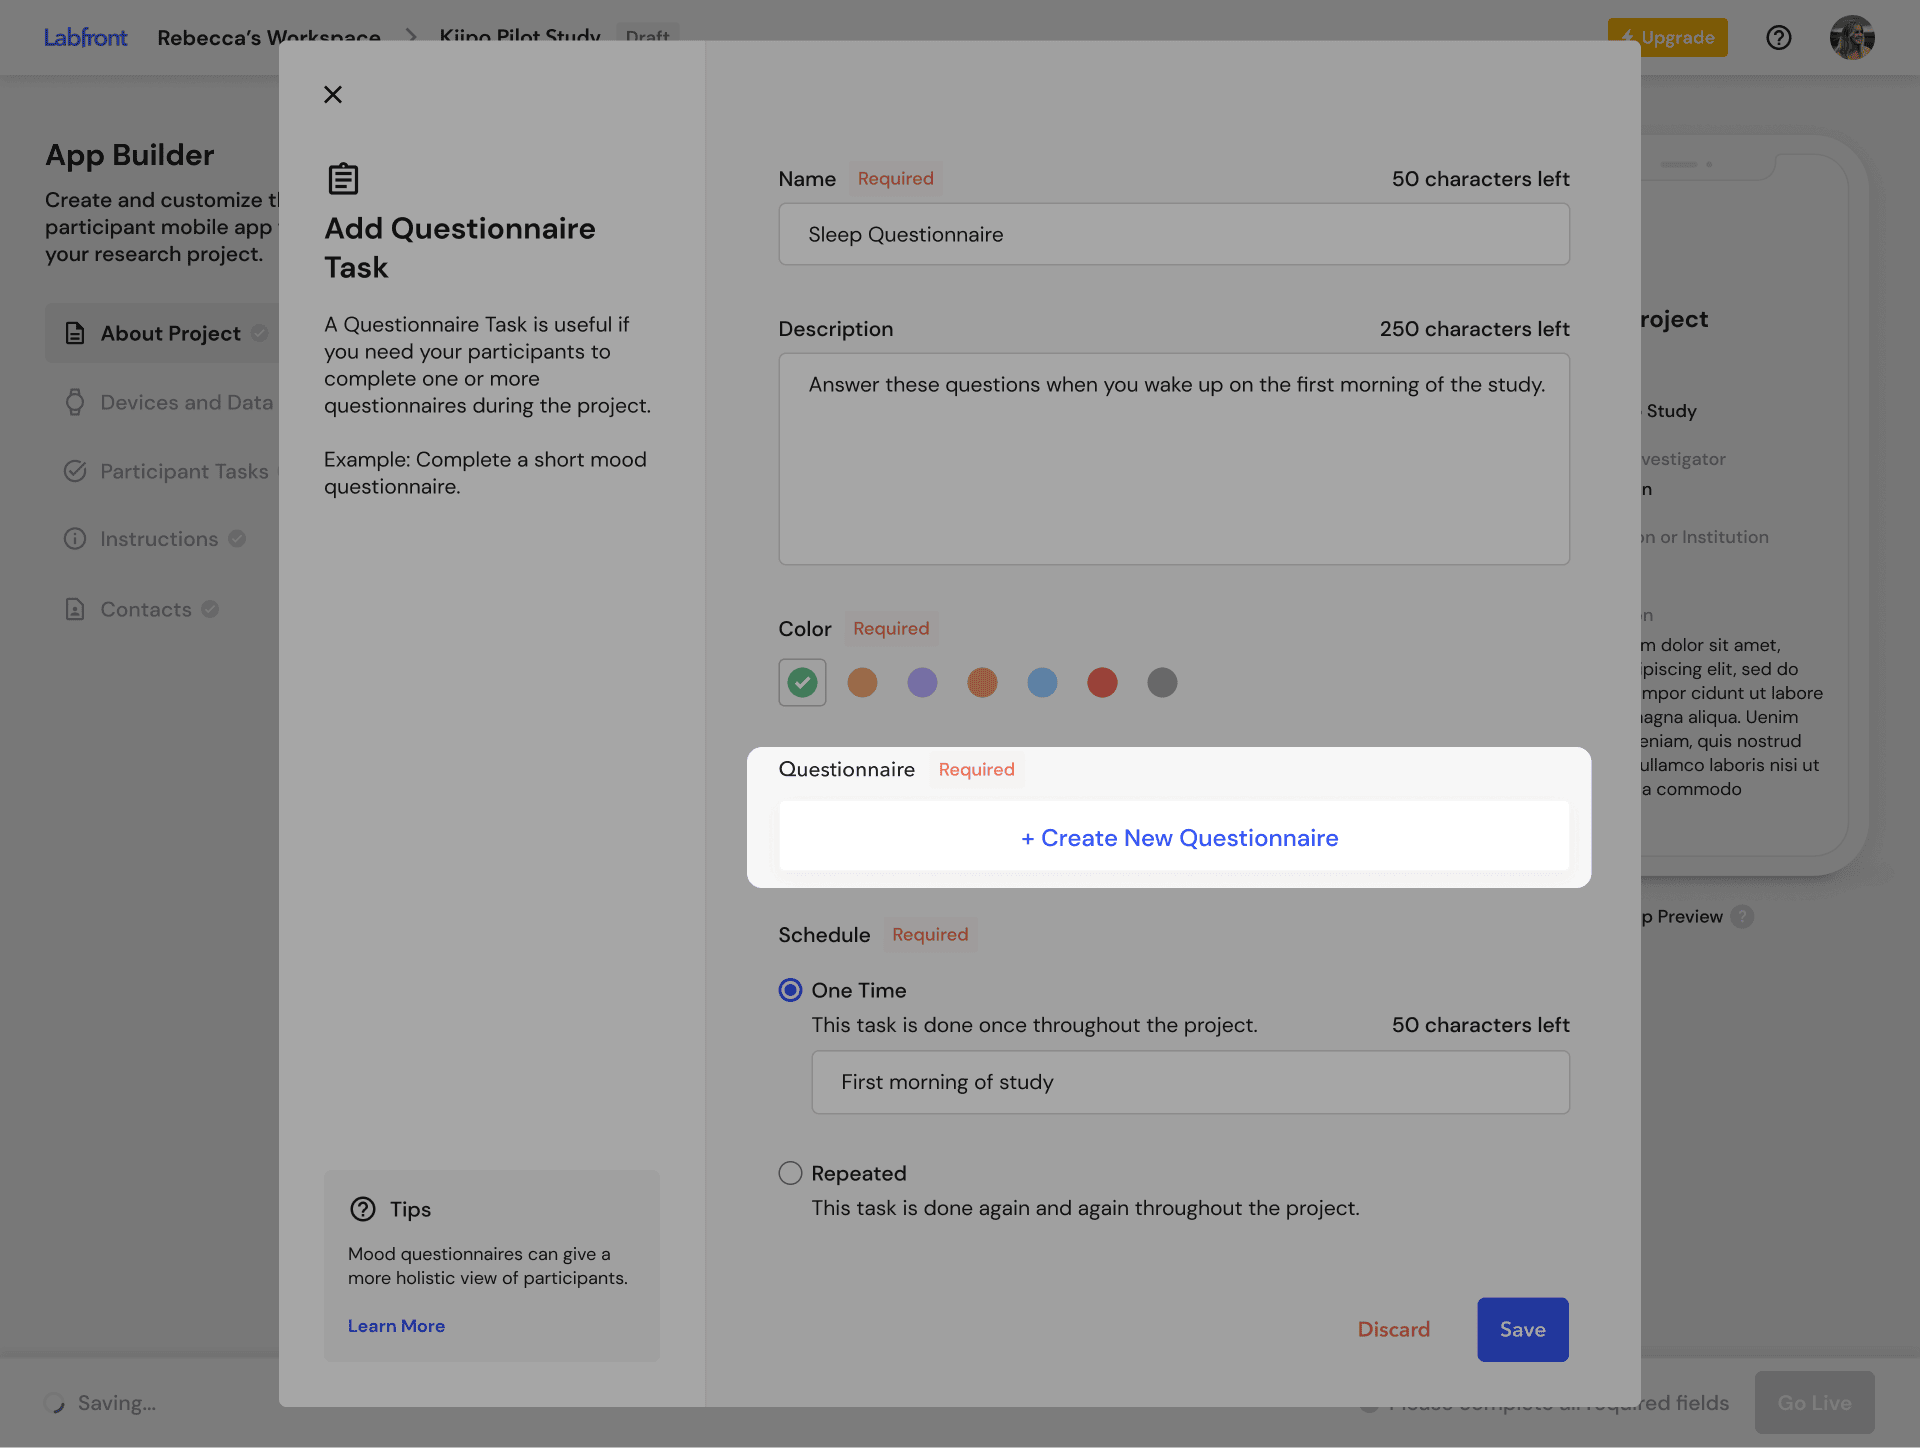The image size is (1921, 1448).
Task: Click the help question mark in the top bar
Action: point(1779,37)
